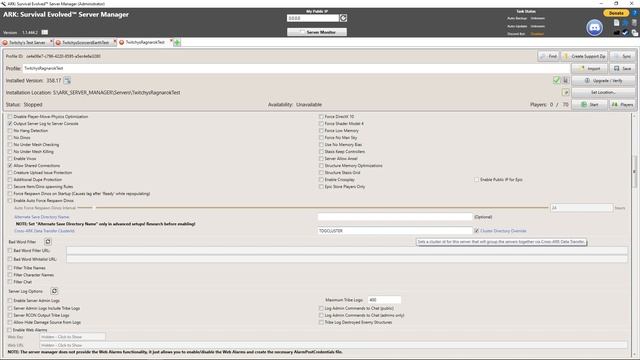Open the Server Monitor

pos(317,32)
